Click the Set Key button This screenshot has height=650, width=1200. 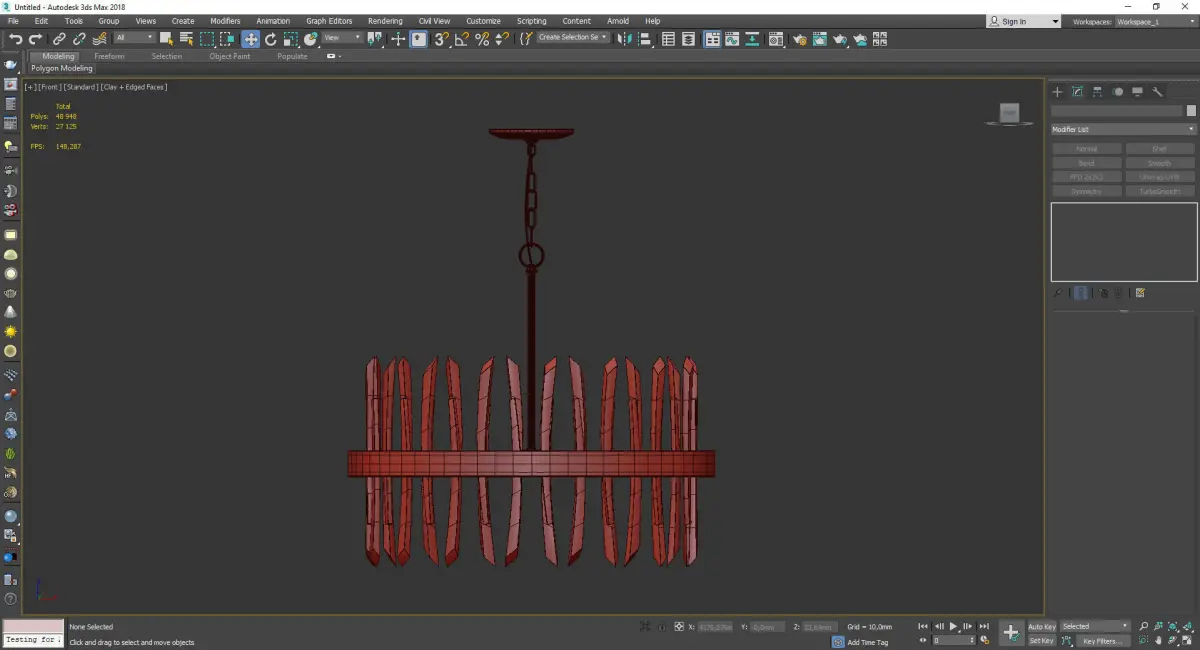(1041, 641)
